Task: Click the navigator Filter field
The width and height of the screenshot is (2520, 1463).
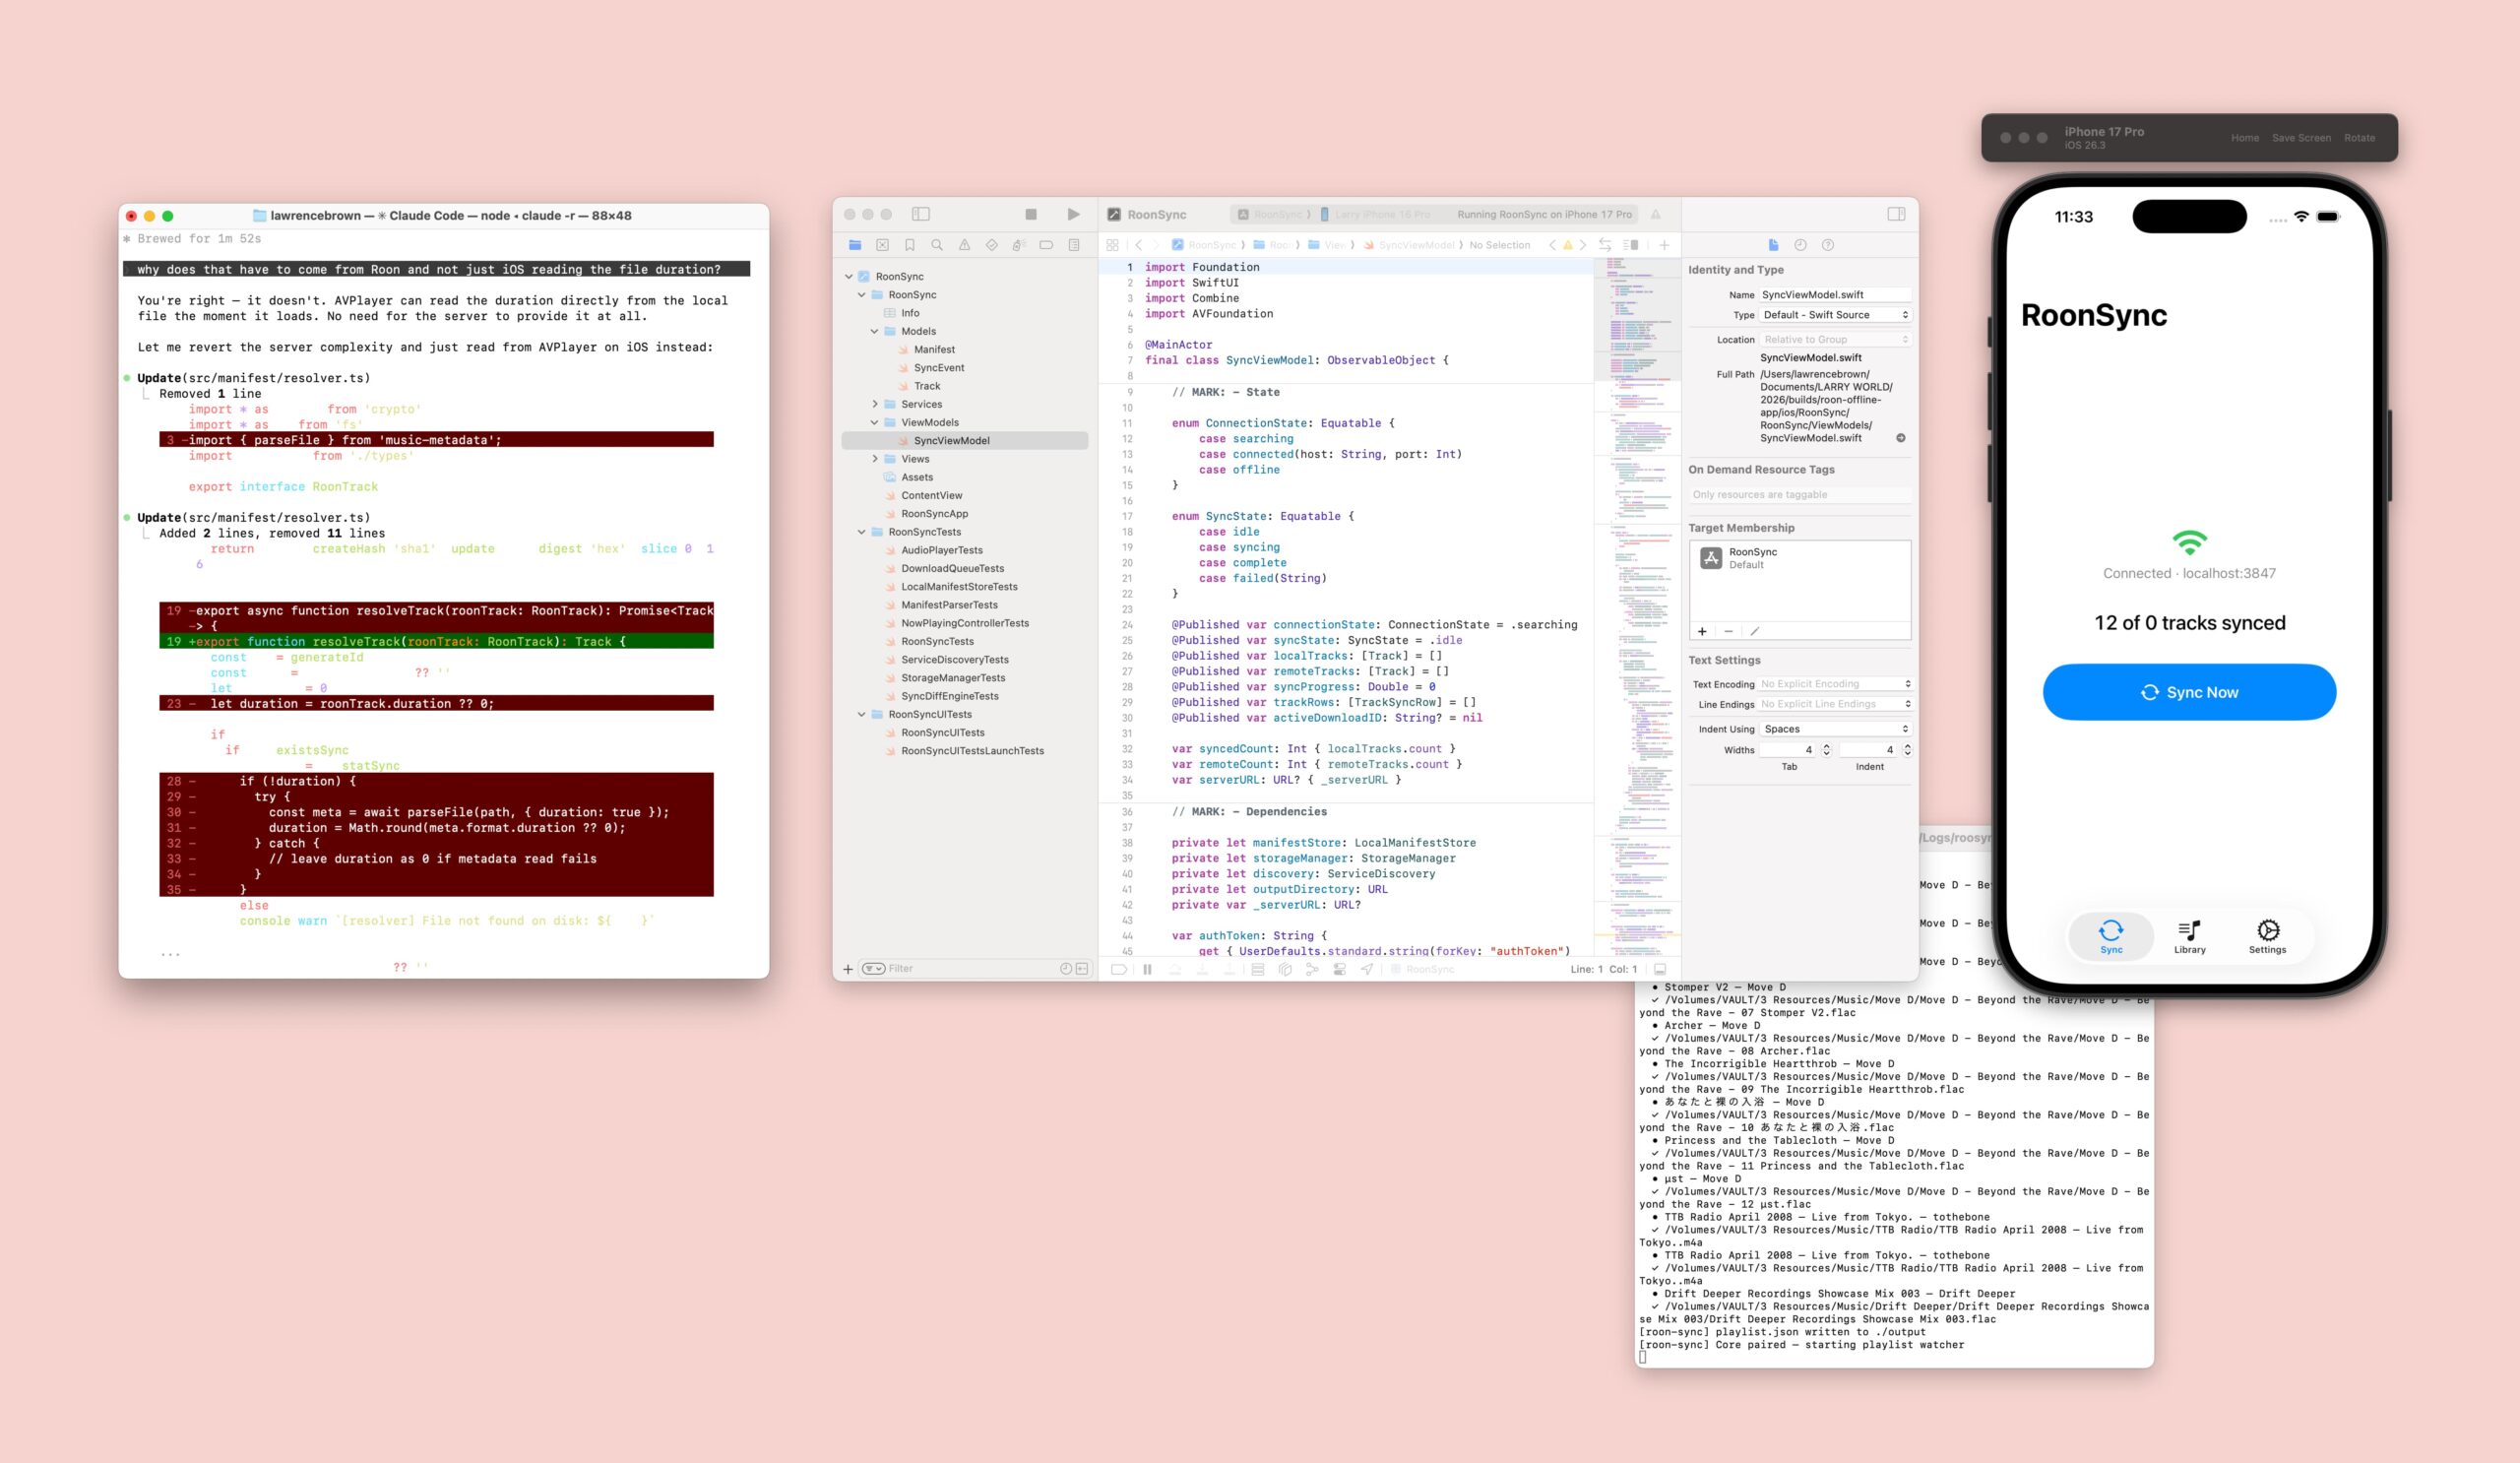Action: [x=960, y=968]
